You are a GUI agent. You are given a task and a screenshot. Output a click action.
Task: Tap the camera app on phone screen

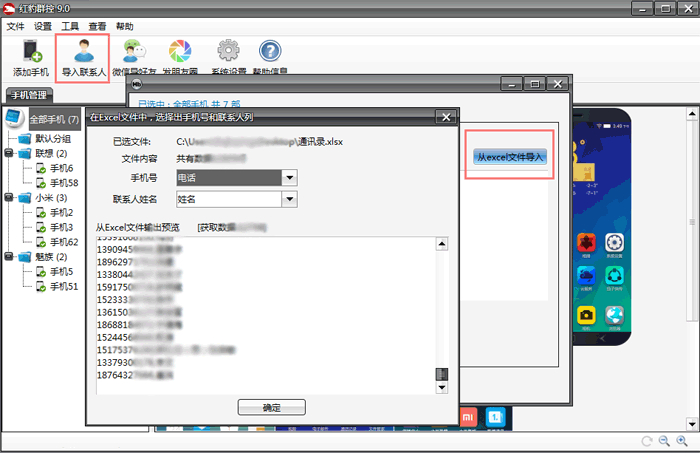586,315
